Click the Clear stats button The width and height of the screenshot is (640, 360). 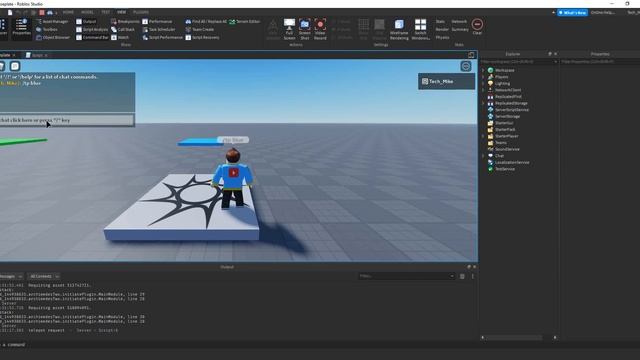tap(477, 27)
